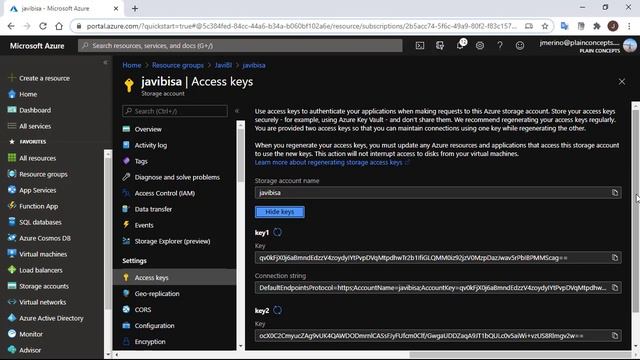The image size is (640, 360).
Task: Regenerate key2 using the refresh icon
Action: [x=278, y=310]
